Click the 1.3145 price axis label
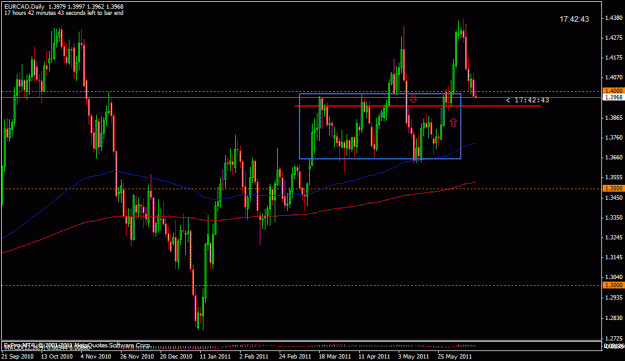 click(x=614, y=257)
